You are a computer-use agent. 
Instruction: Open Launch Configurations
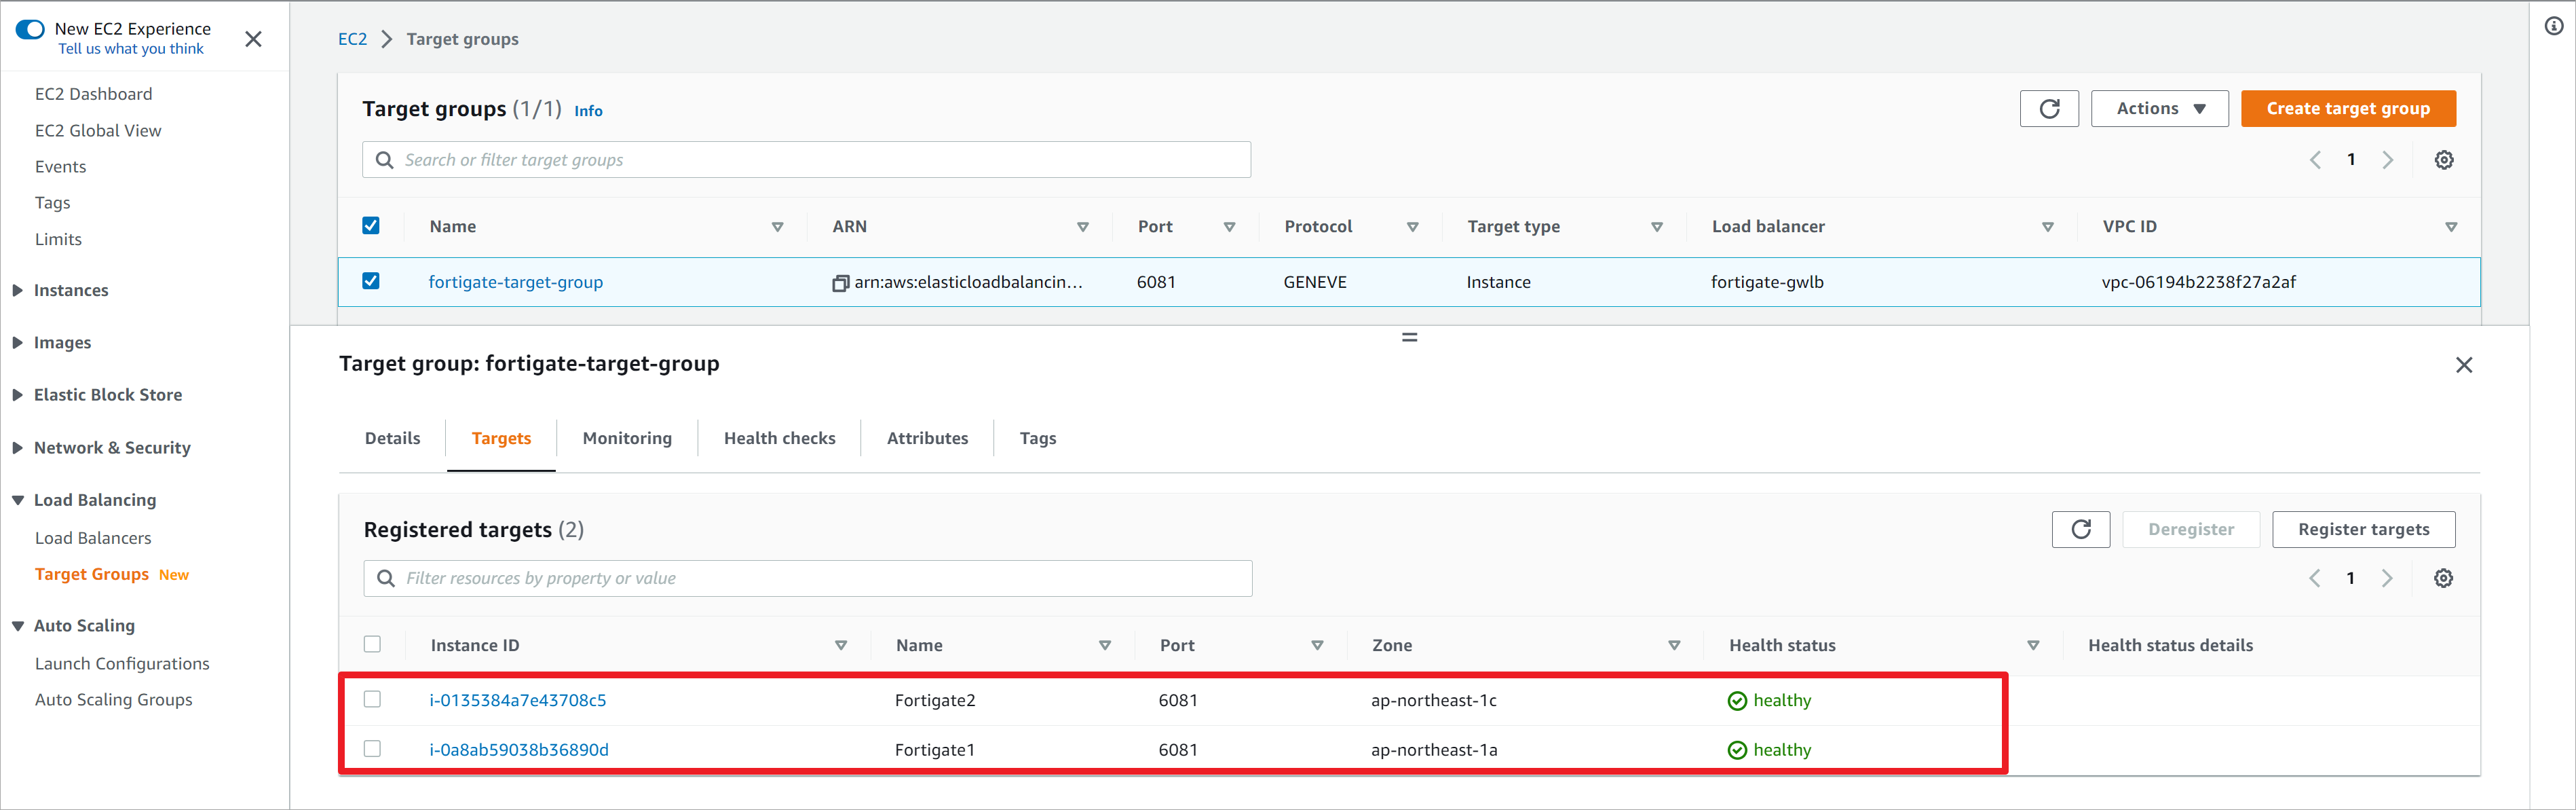click(122, 664)
